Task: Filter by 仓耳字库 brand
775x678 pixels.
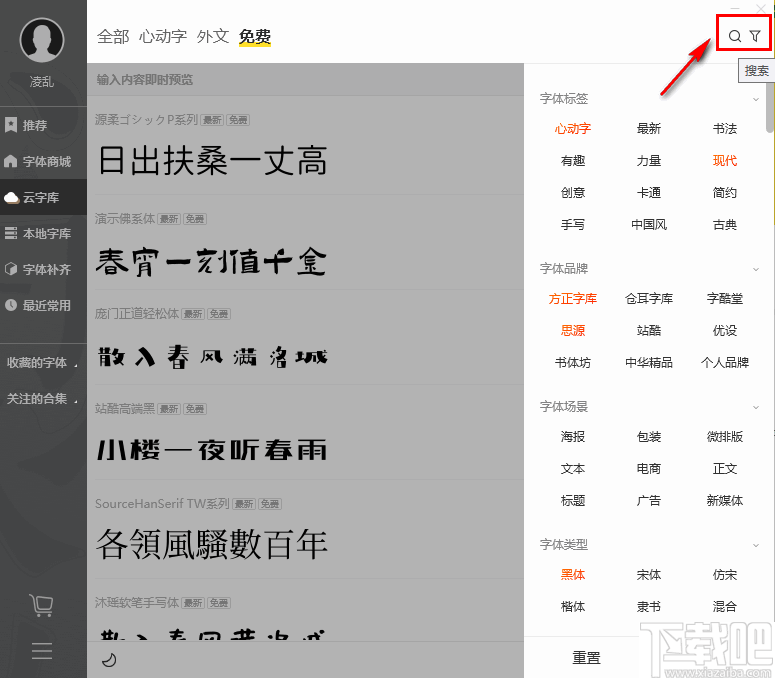Action: [649, 298]
